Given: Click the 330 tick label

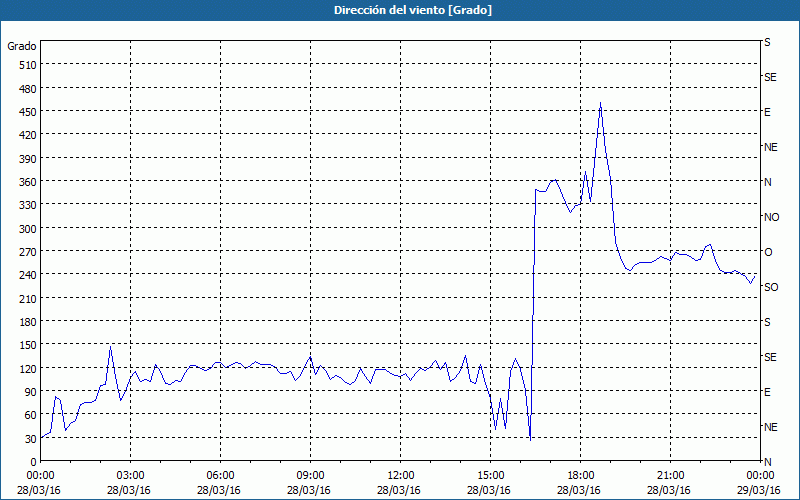Looking at the screenshot, I should pos(29,205).
